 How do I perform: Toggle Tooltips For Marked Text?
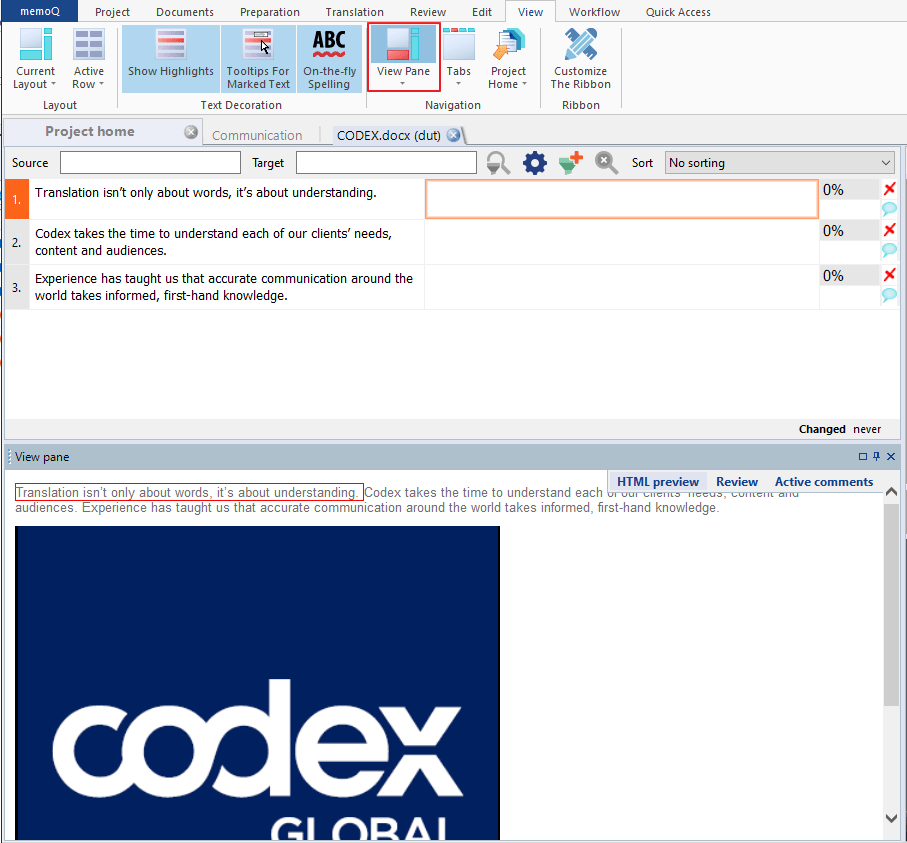pyautogui.click(x=258, y=57)
